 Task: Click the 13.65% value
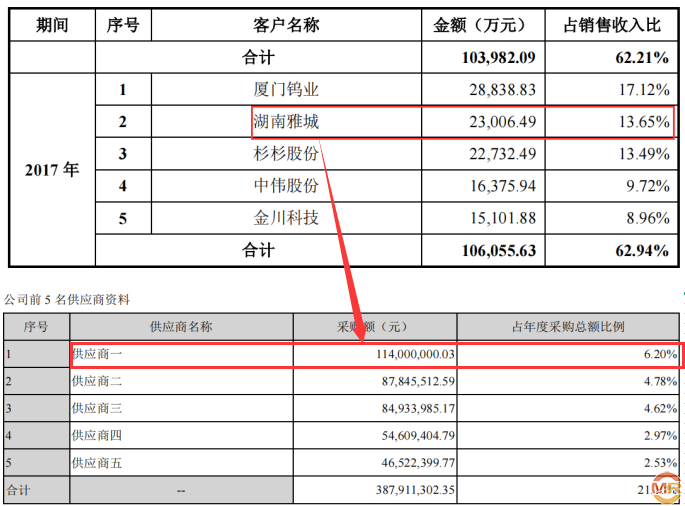pyautogui.click(x=644, y=122)
